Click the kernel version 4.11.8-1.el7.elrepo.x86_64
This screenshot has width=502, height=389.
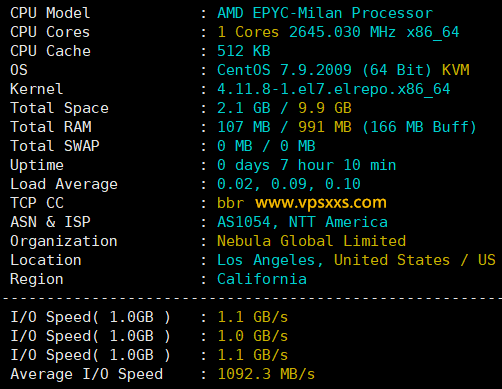tap(333, 89)
